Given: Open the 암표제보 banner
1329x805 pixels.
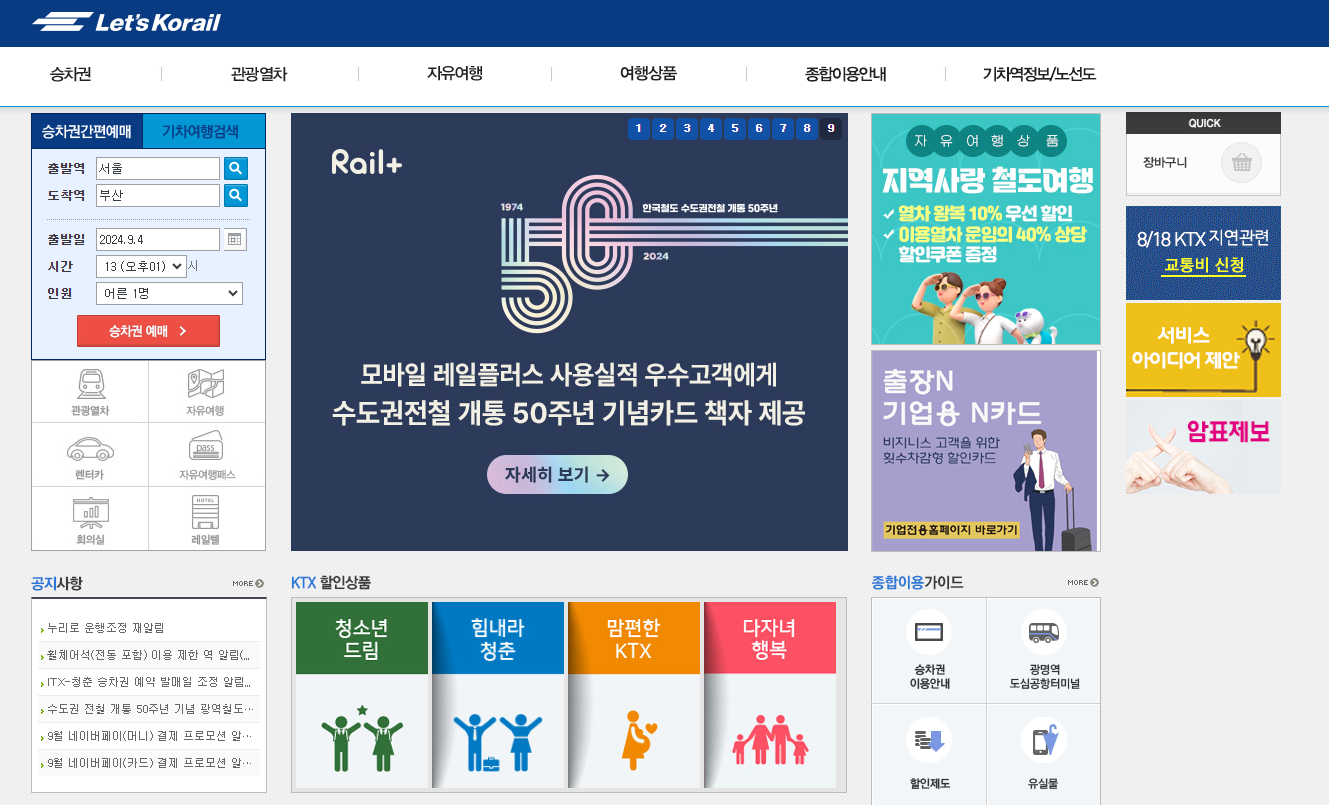Looking at the screenshot, I should click(x=1203, y=446).
